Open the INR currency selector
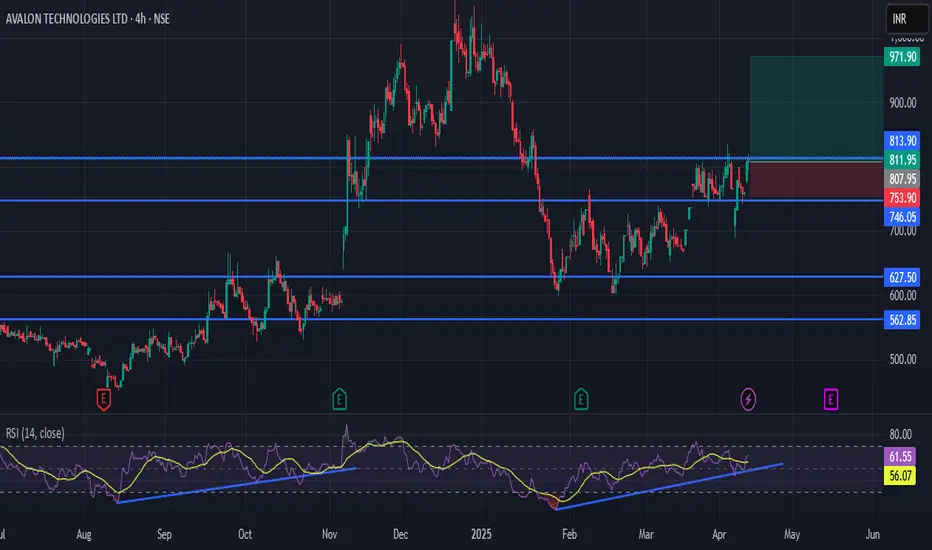The height and width of the screenshot is (550, 932). [x=906, y=19]
